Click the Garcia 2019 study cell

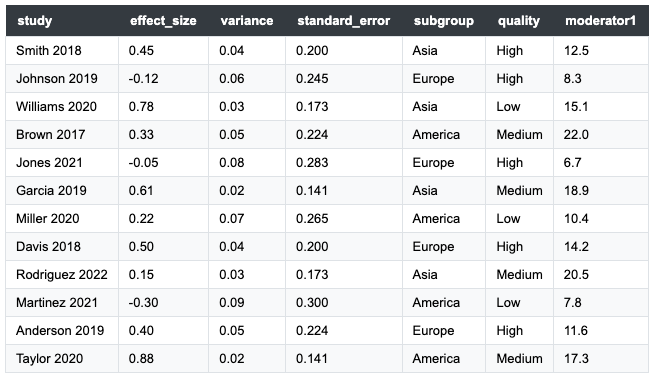[62, 190]
